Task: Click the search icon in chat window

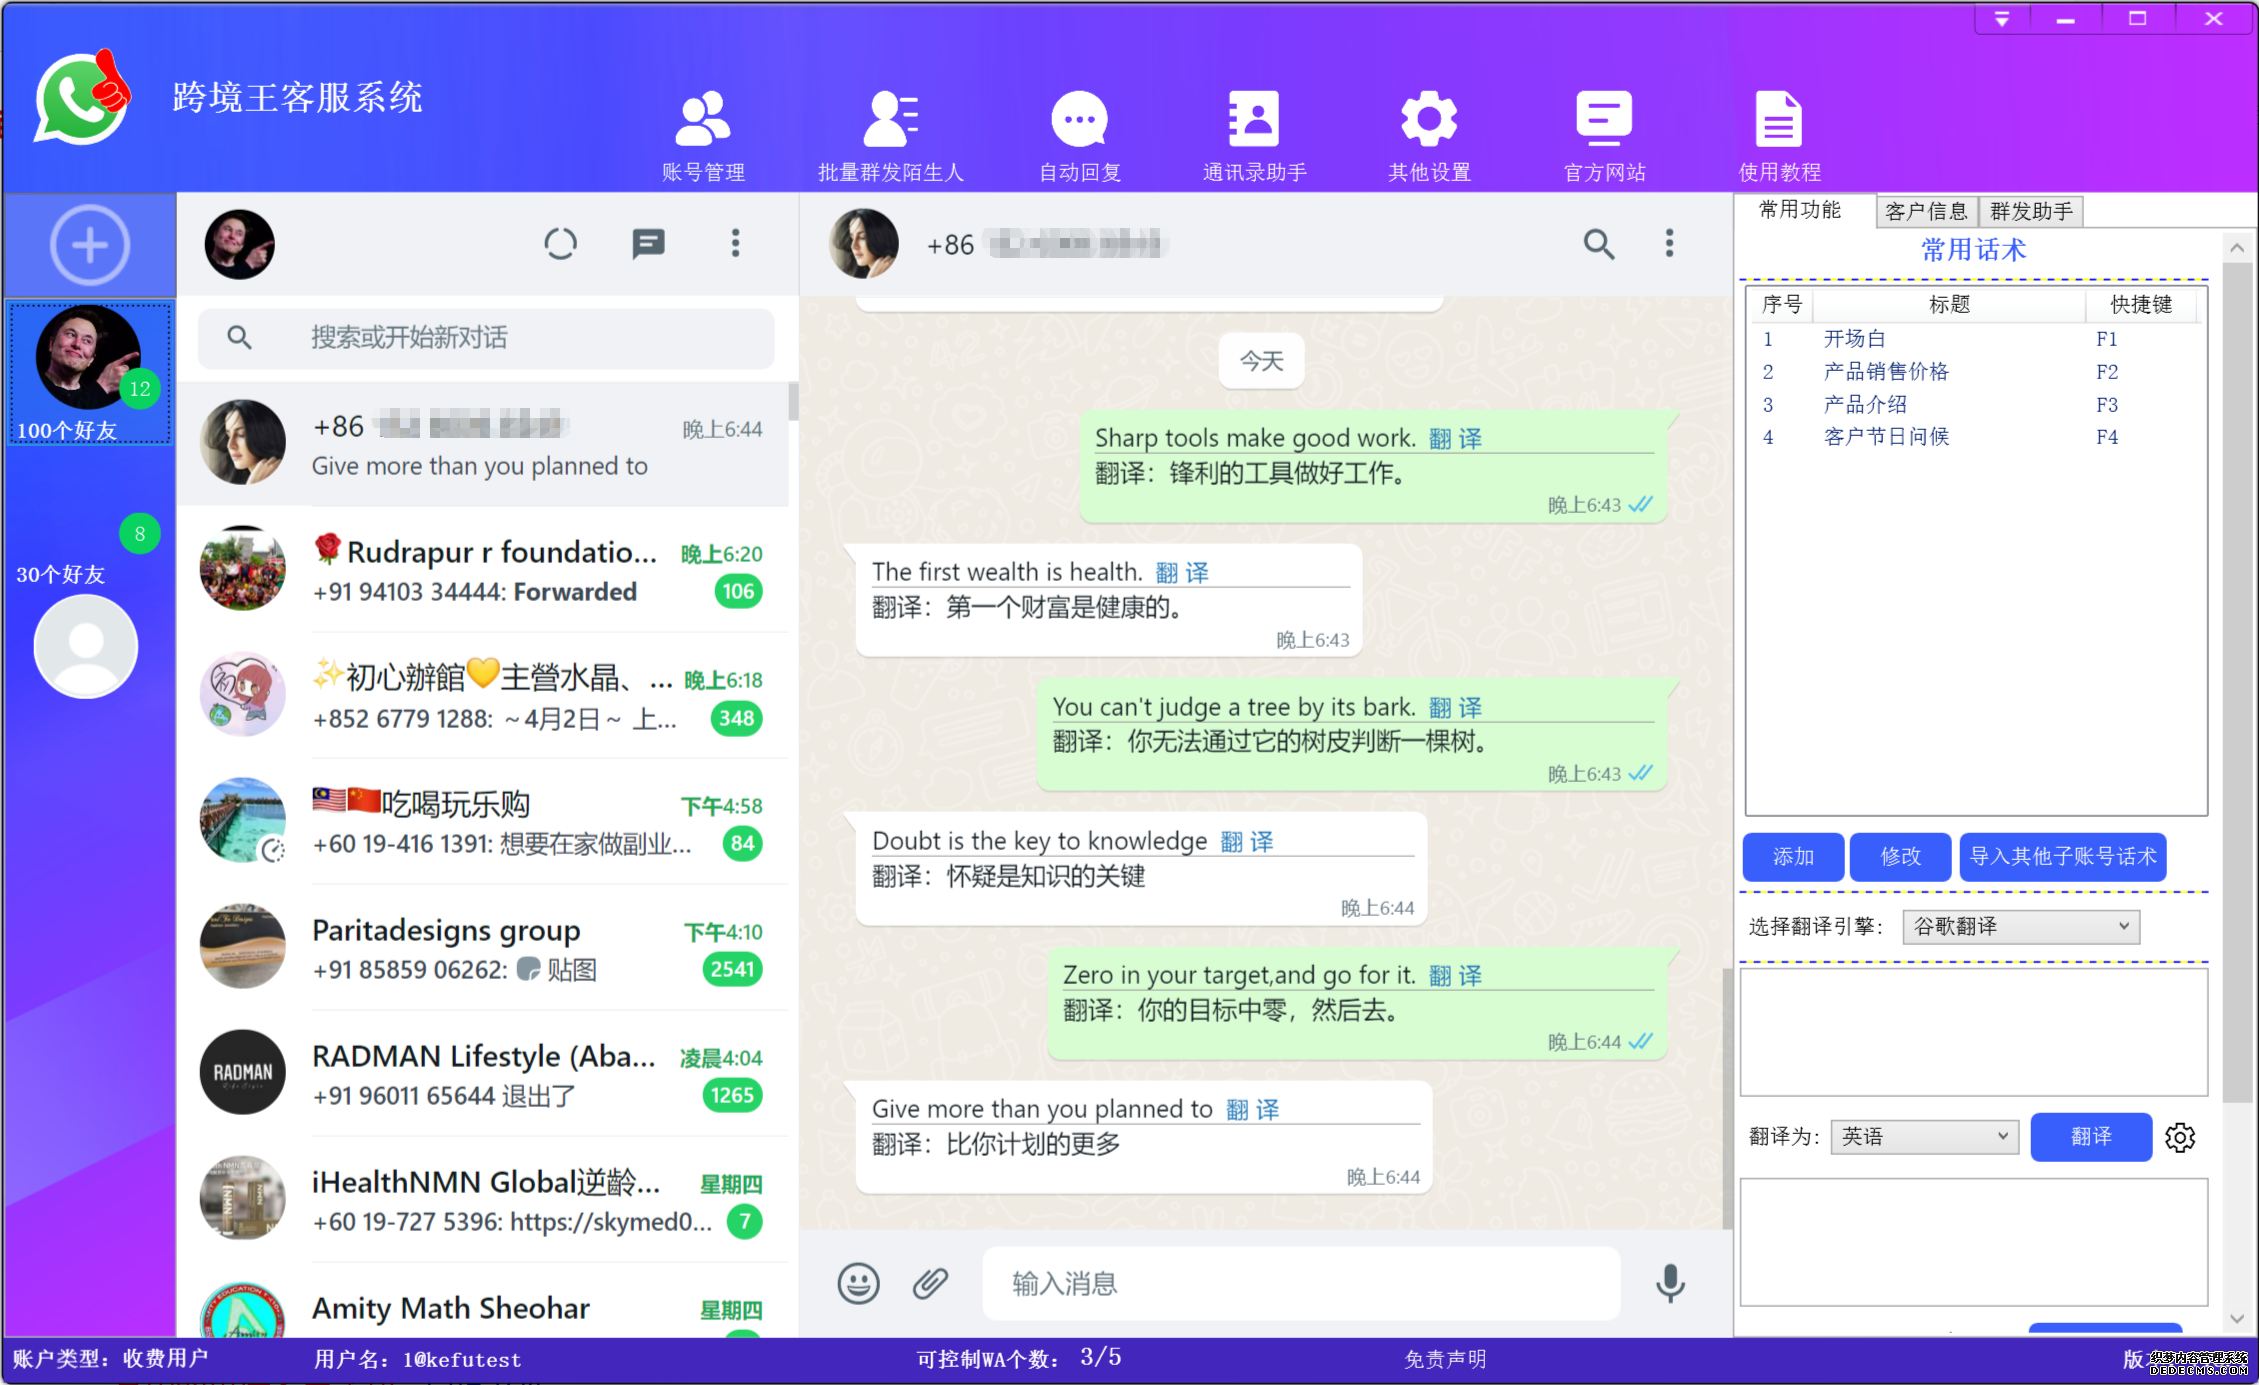Action: (1596, 244)
